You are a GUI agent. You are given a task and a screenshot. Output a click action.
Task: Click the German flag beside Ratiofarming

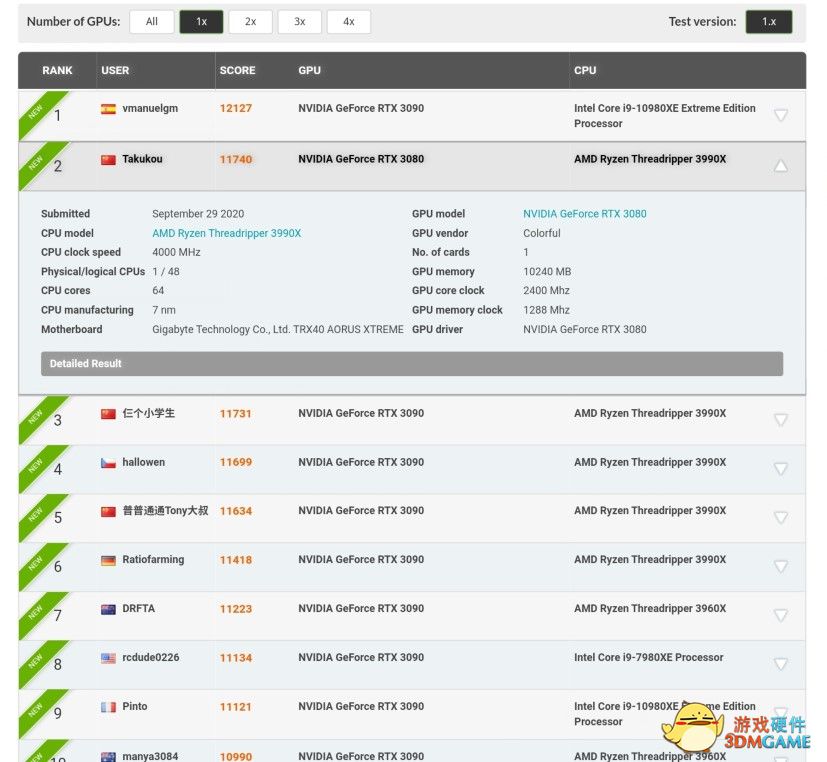pos(108,560)
